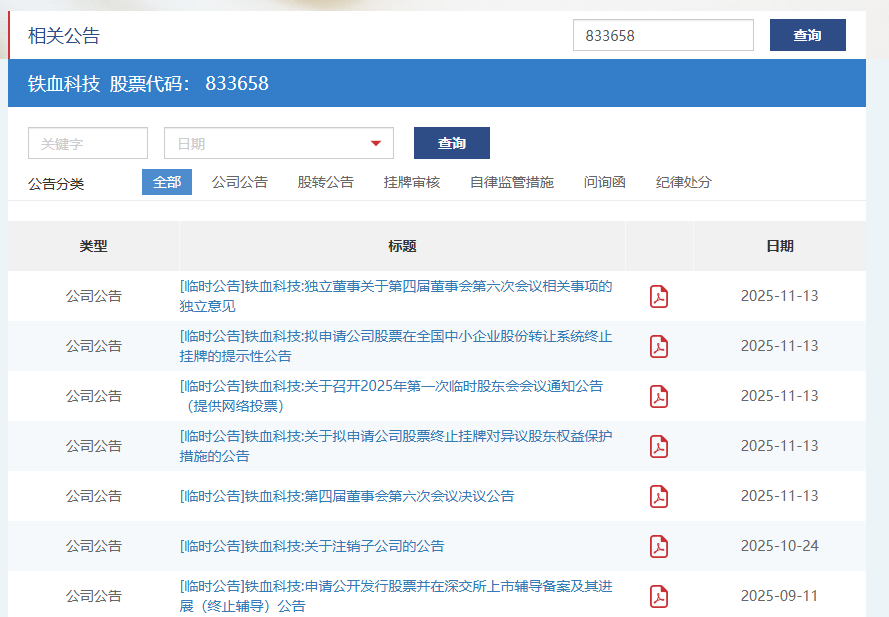This screenshot has width=889, height=617.
Task: Open PDF icon for 独立董事 独立意见 announcement
Action: click(x=659, y=297)
